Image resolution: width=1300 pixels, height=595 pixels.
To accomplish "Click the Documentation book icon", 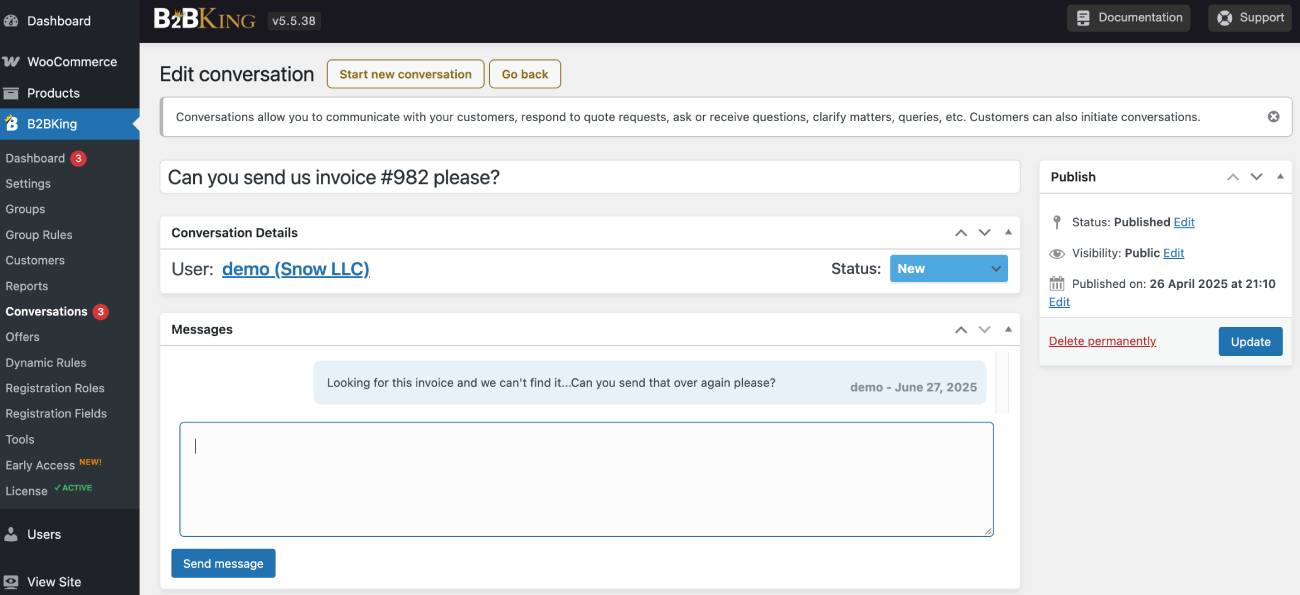I will coord(1083,17).
